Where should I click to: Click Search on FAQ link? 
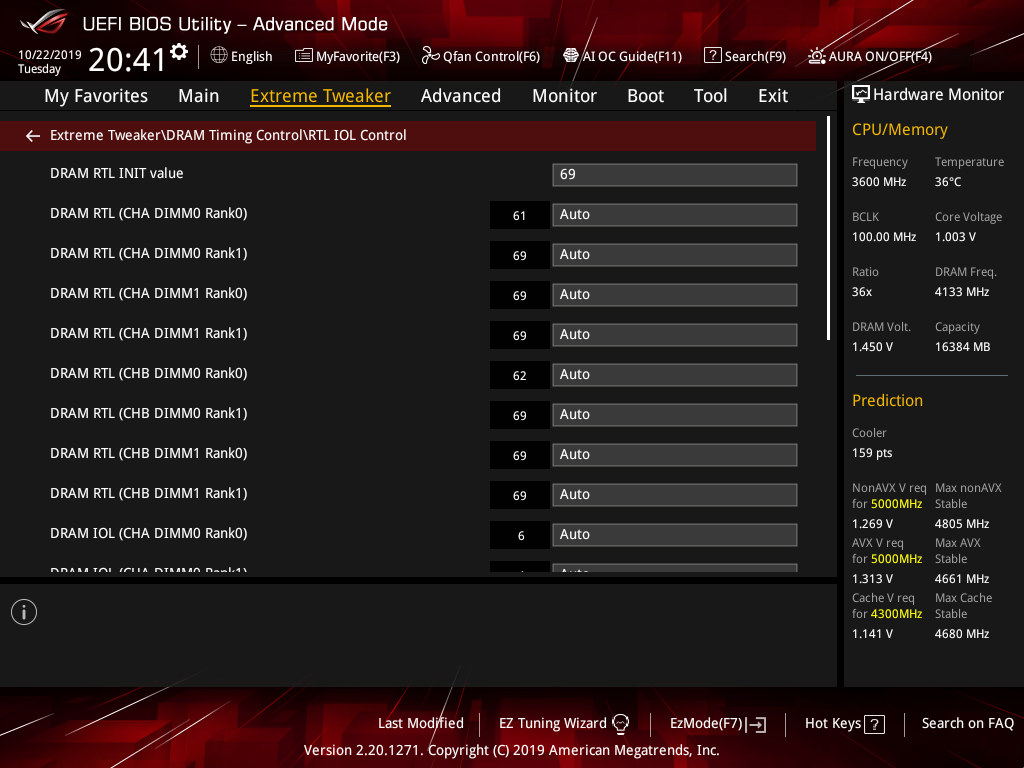967,724
